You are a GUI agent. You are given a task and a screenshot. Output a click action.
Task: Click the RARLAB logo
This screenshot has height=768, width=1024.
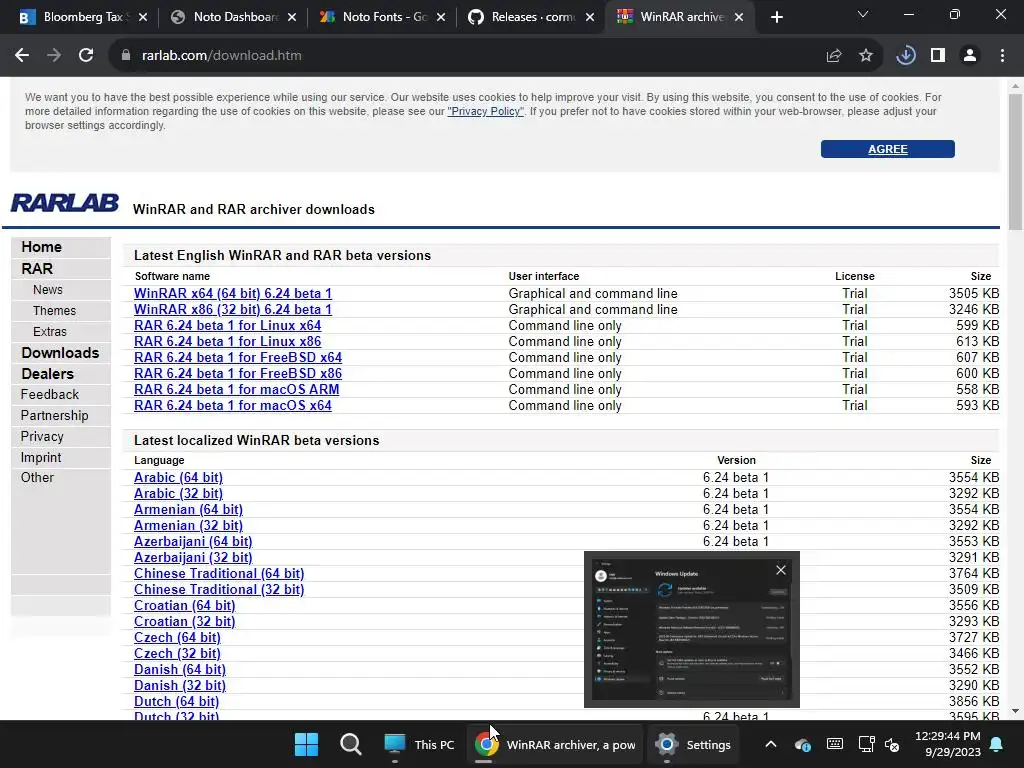(65, 202)
